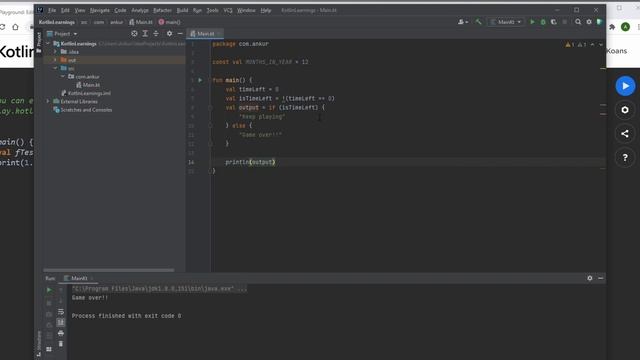Click the run gutter arrow beside main()

tap(200, 80)
